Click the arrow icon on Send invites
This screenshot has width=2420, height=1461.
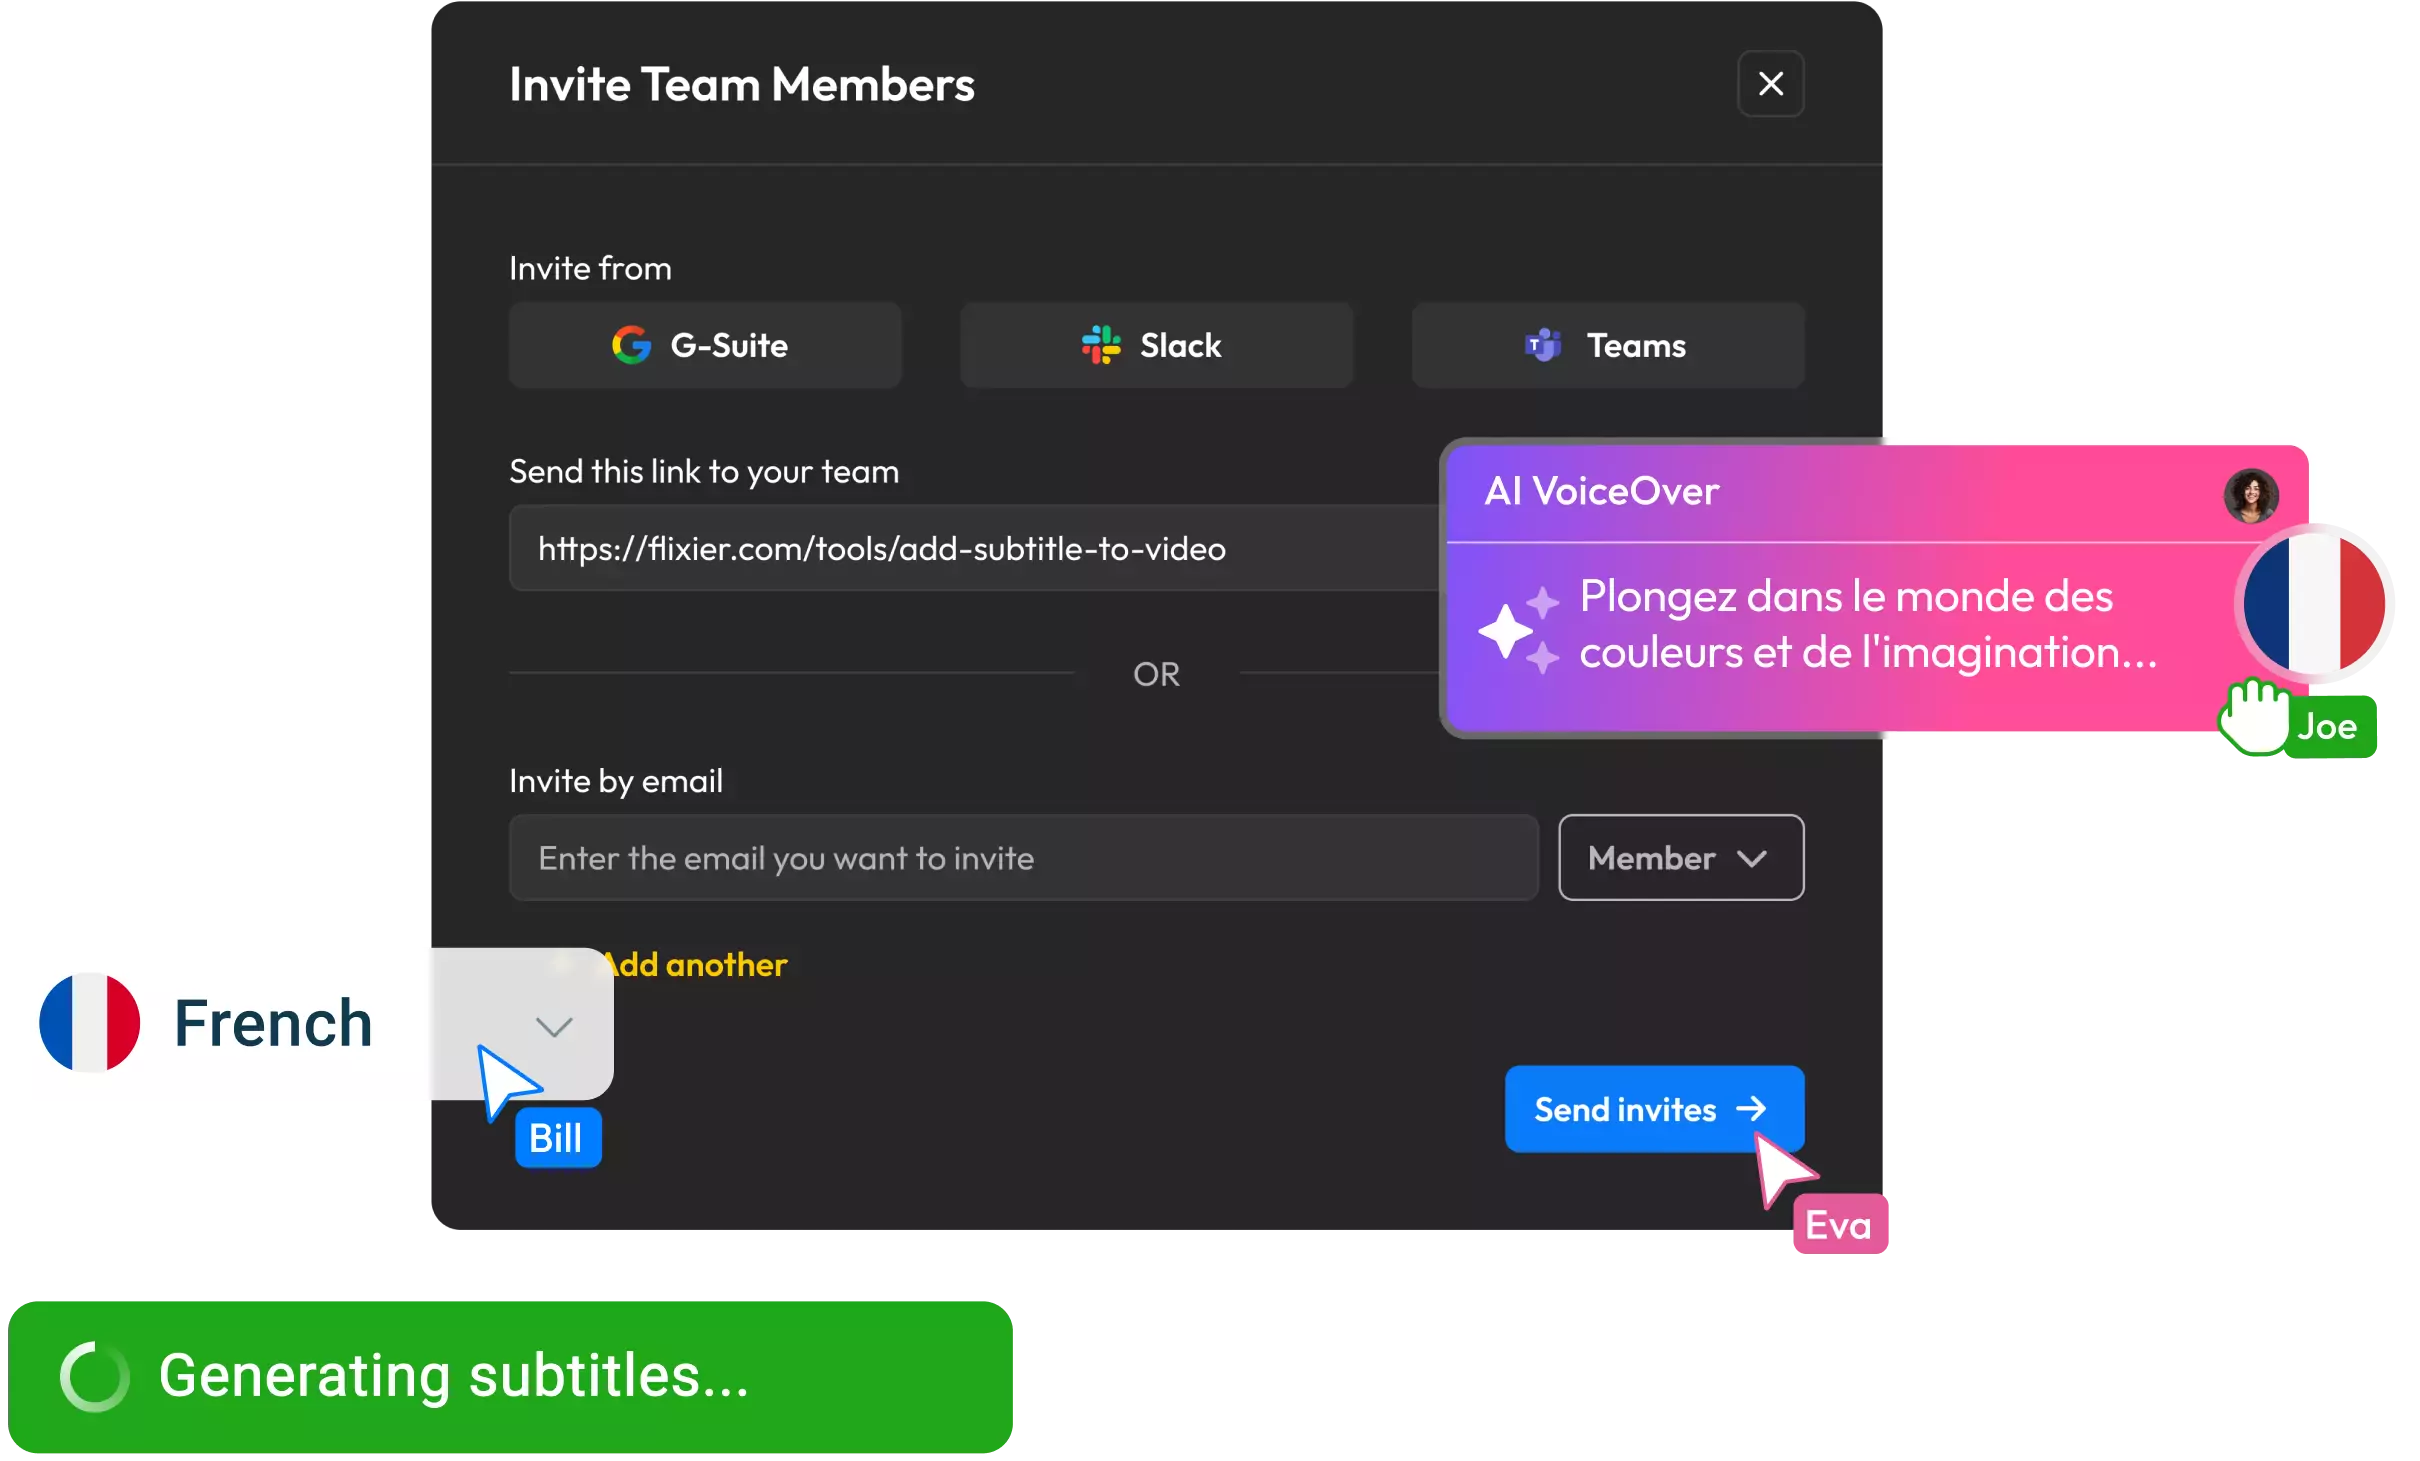1751,1109
